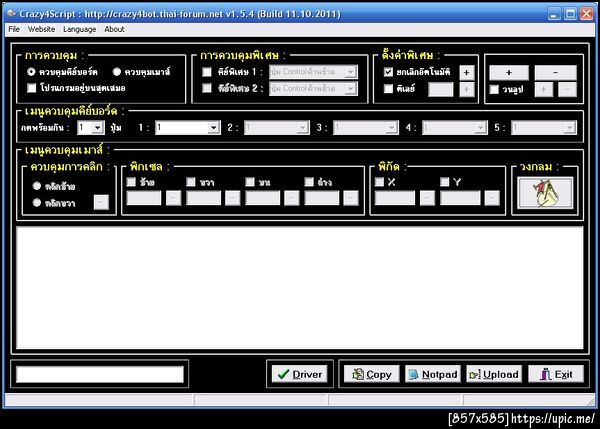Viewport: 600px width, 429px height.
Task: Toggle the down pixel checkbox
Action: [309, 182]
